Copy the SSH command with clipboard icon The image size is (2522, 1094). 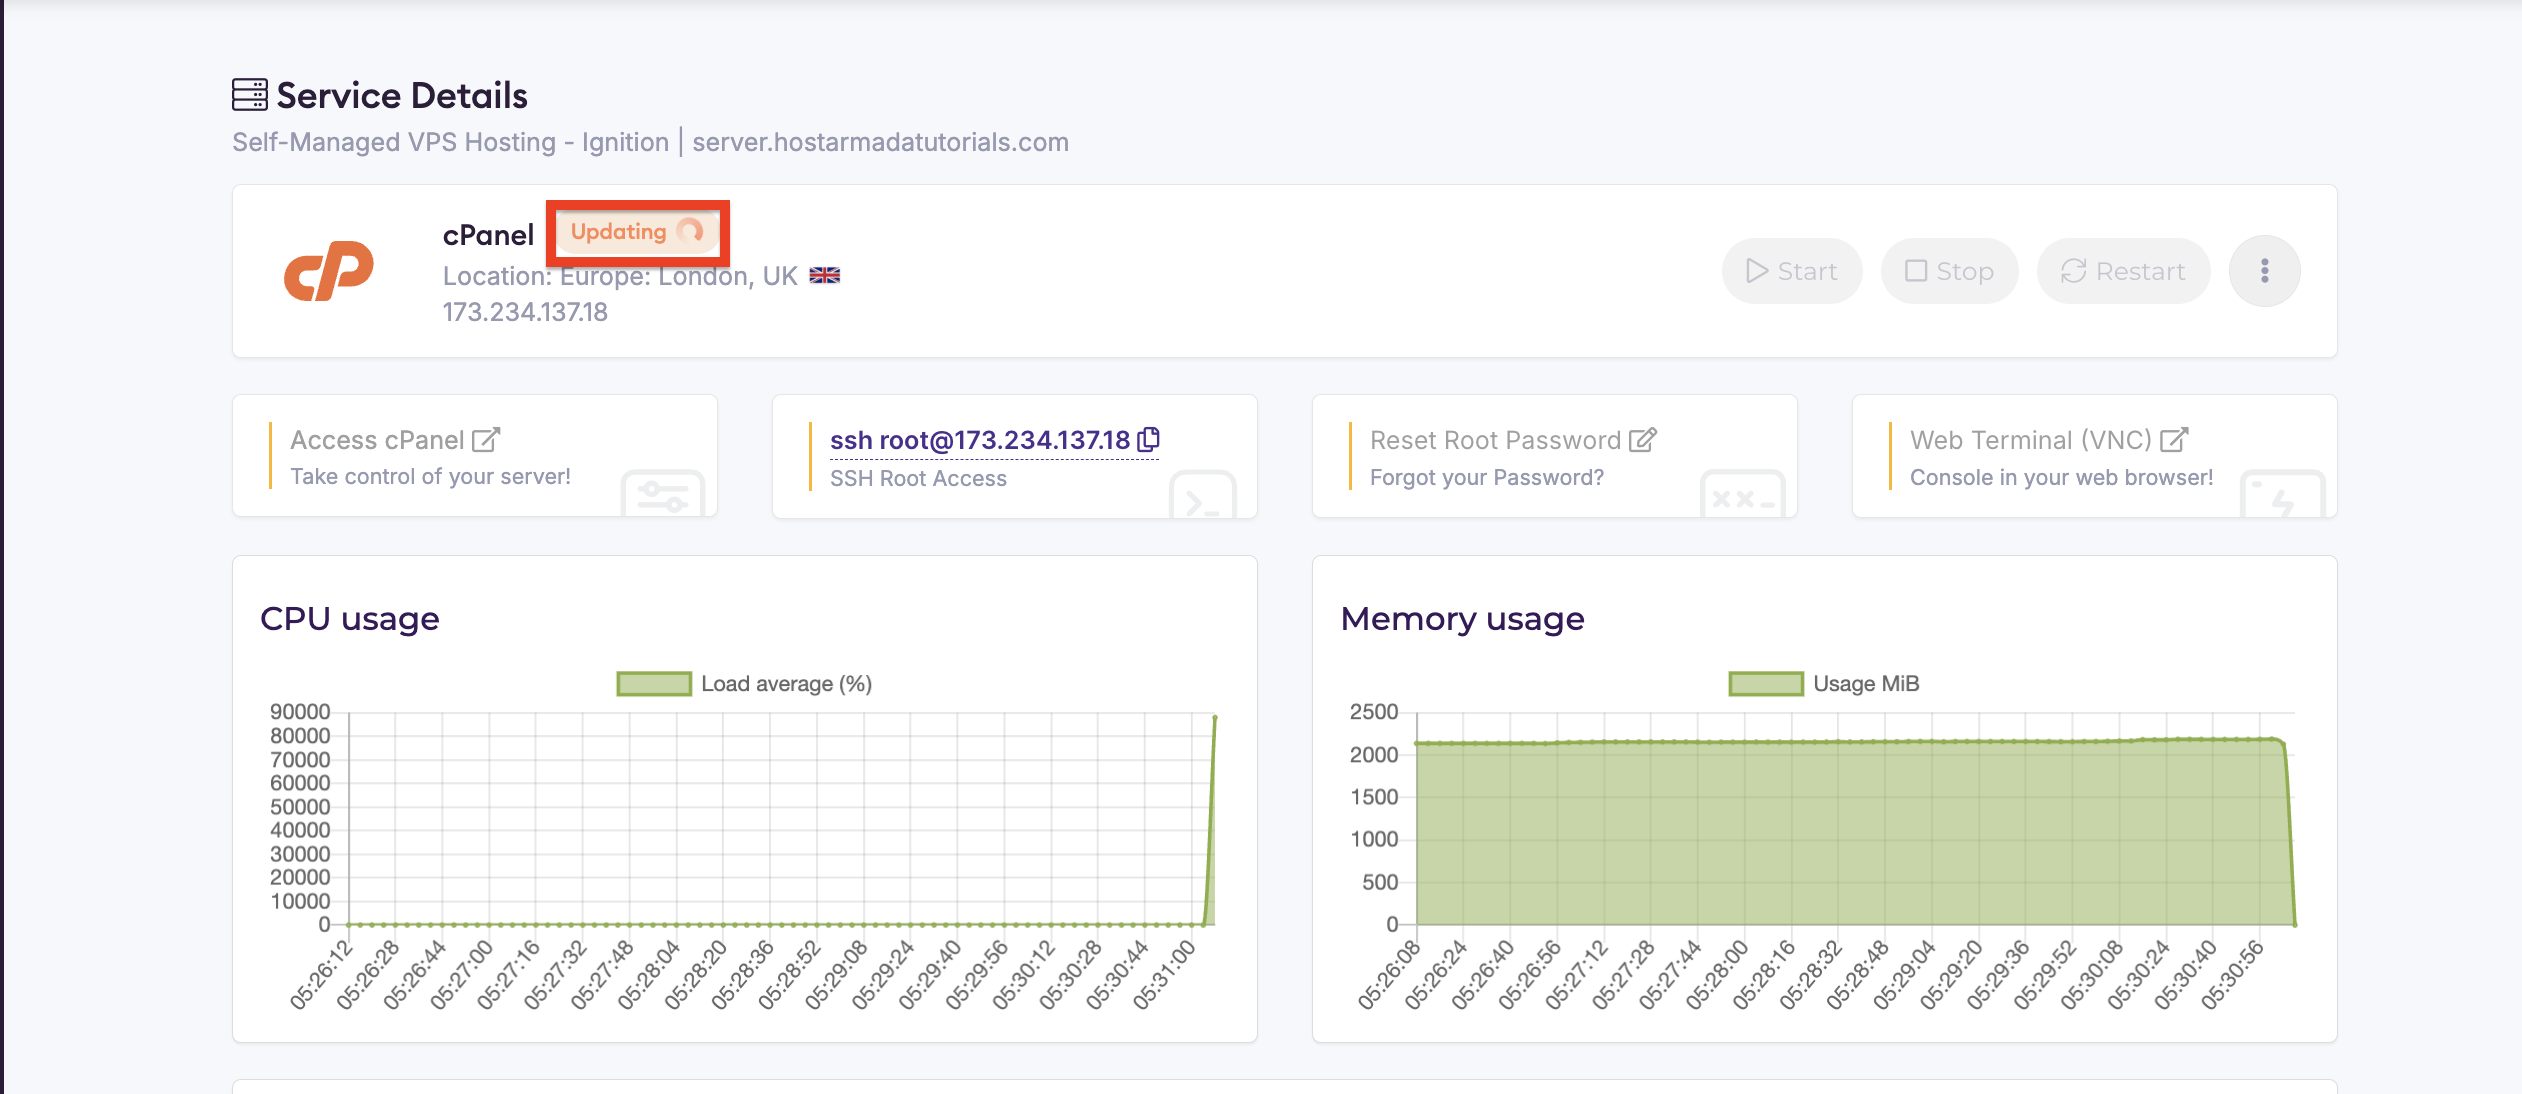(x=1149, y=439)
